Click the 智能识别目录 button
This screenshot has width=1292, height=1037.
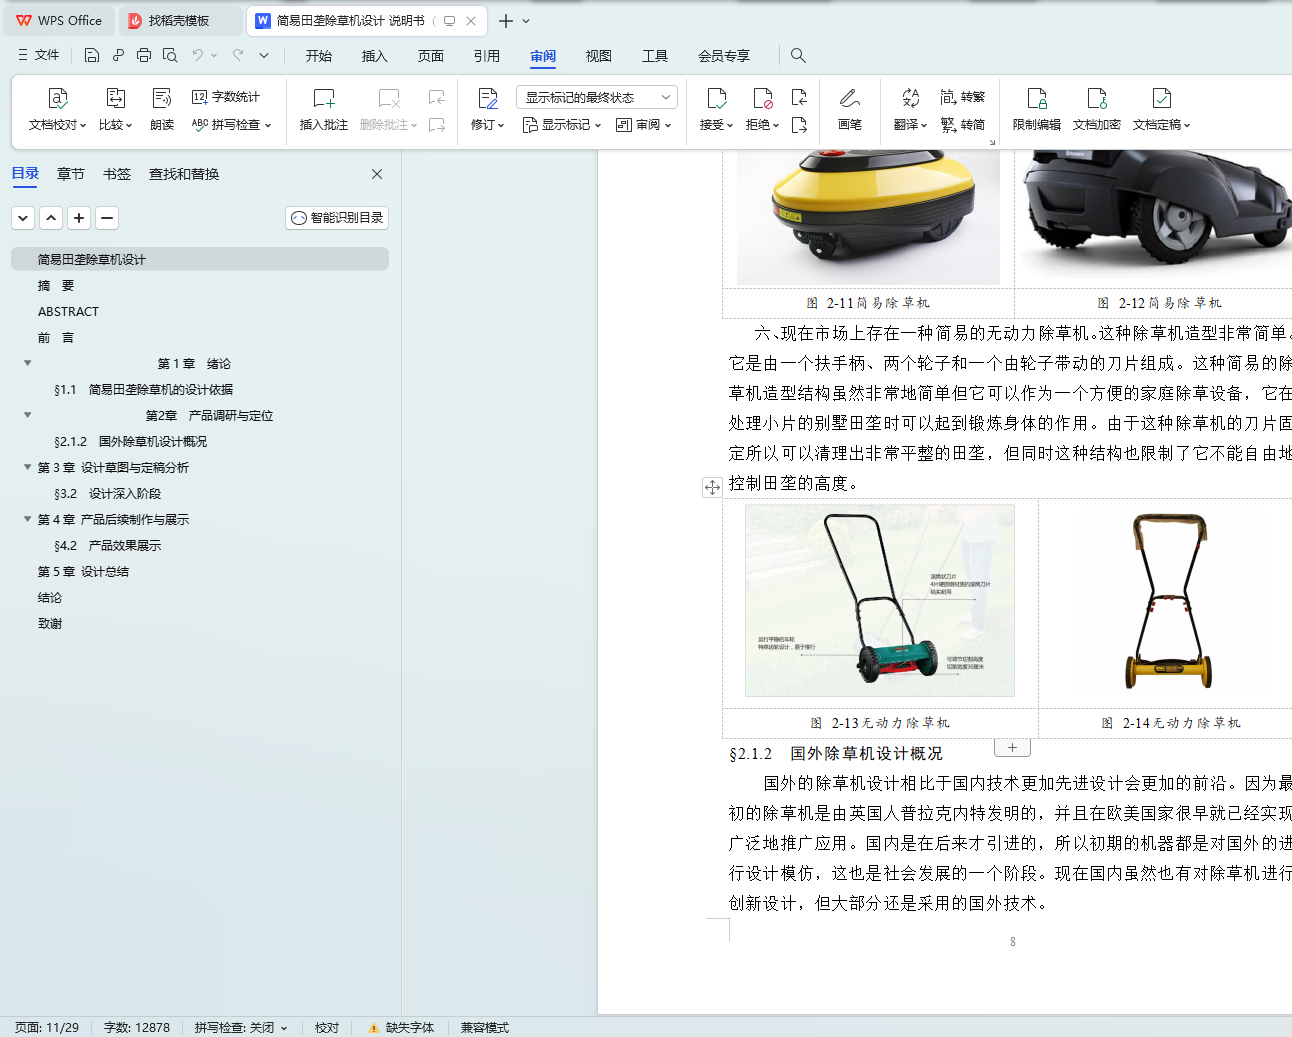(x=337, y=218)
